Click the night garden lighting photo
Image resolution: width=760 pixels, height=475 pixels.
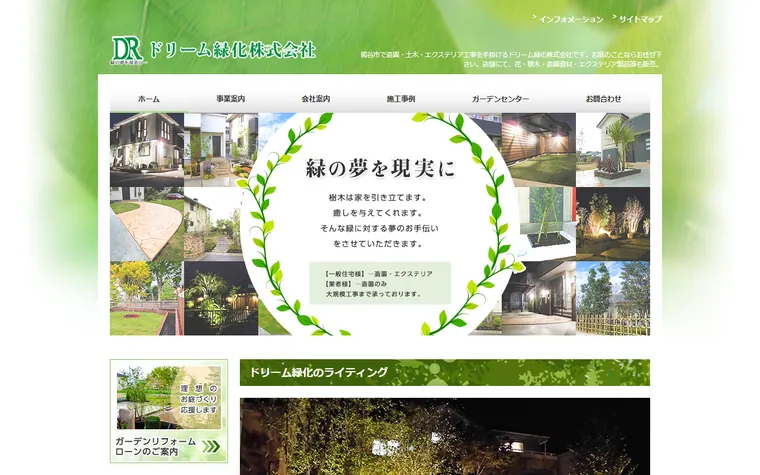pyautogui.click(x=444, y=437)
